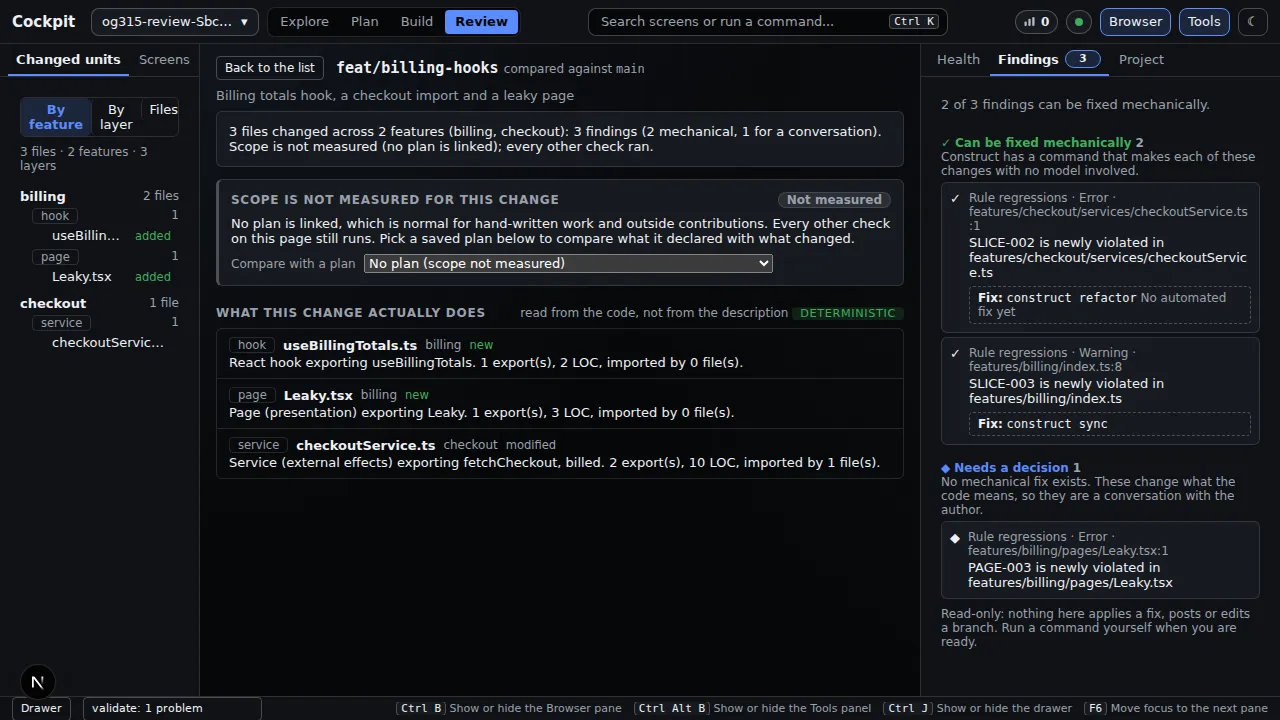Click the Not measured scope badge
The height and width of the screenshot is (720, 1280).
coord(834,200)
